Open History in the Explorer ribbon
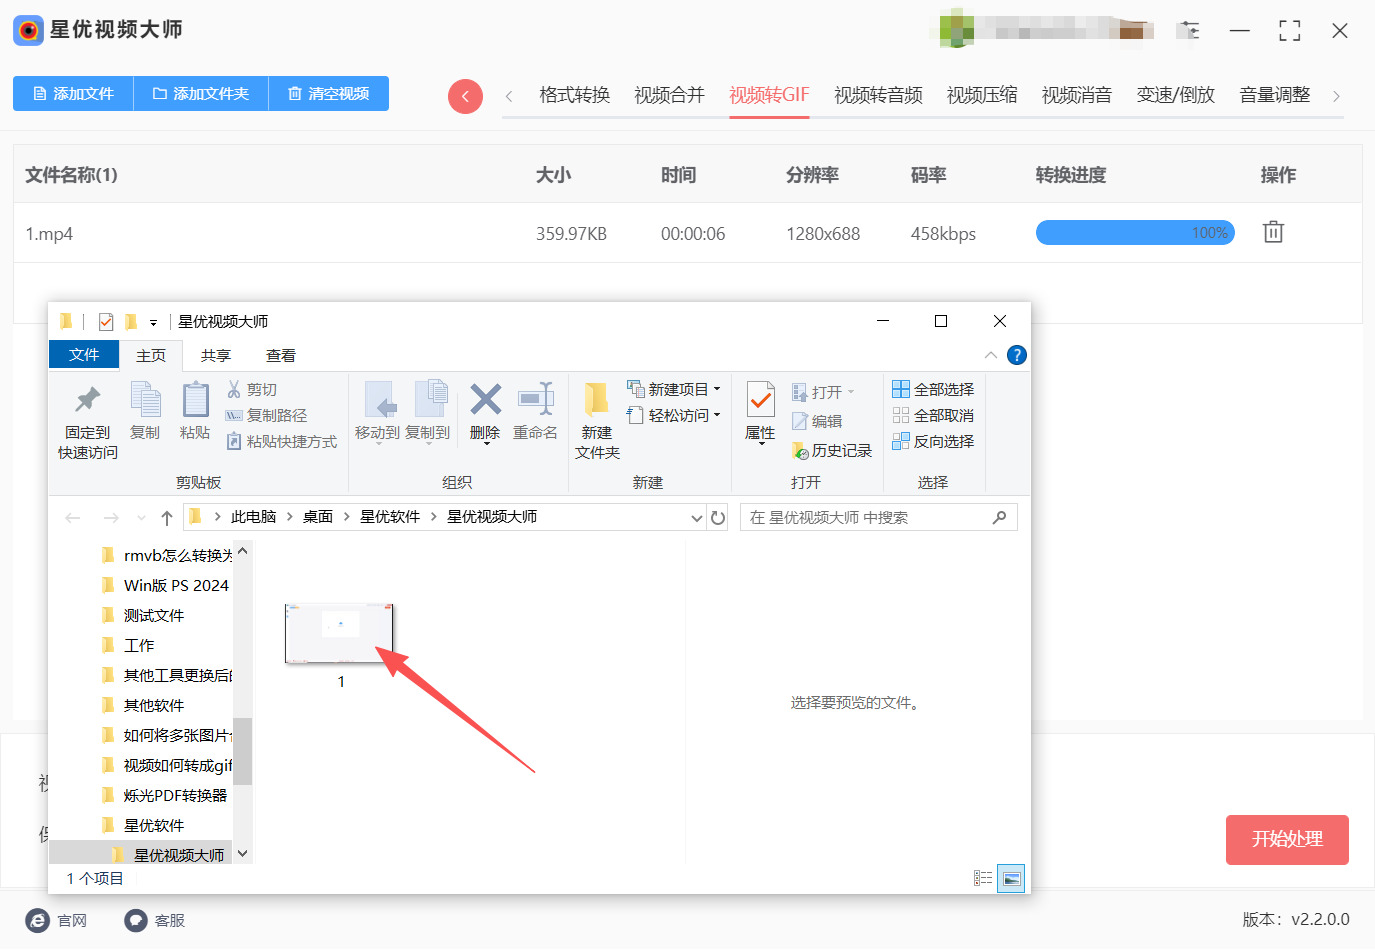Screen dimensions: 1375x950 (832, 451)
